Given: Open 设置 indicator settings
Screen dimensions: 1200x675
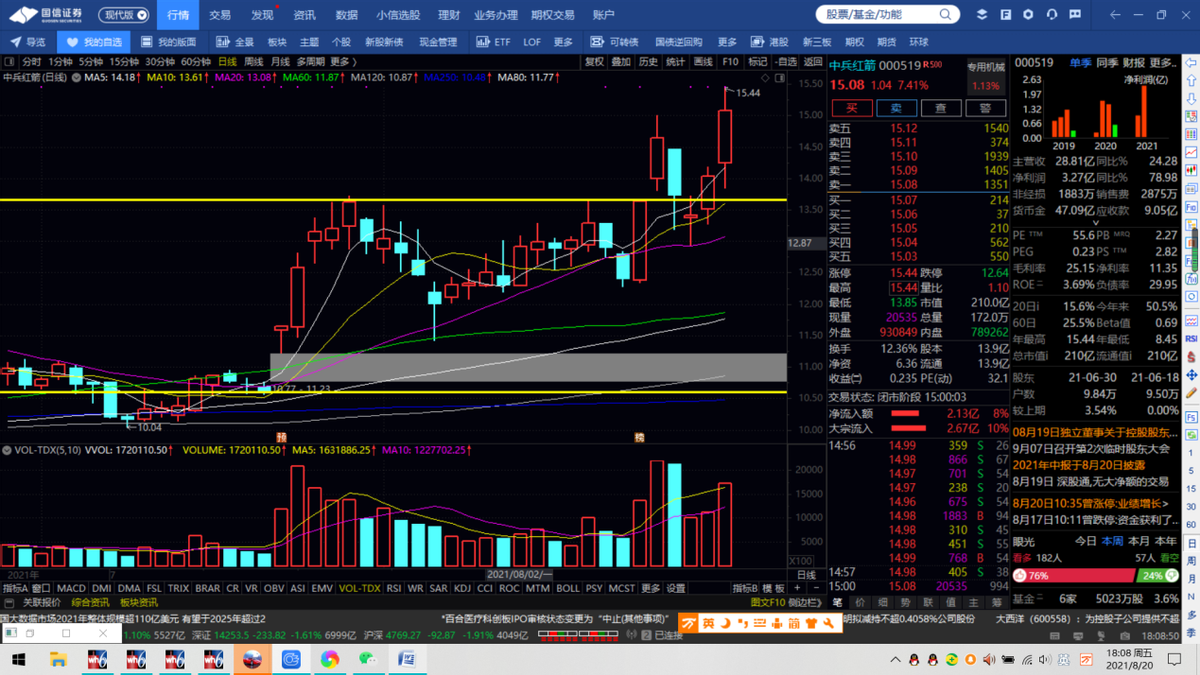Looking at the screenshot, I should (676, 589).
